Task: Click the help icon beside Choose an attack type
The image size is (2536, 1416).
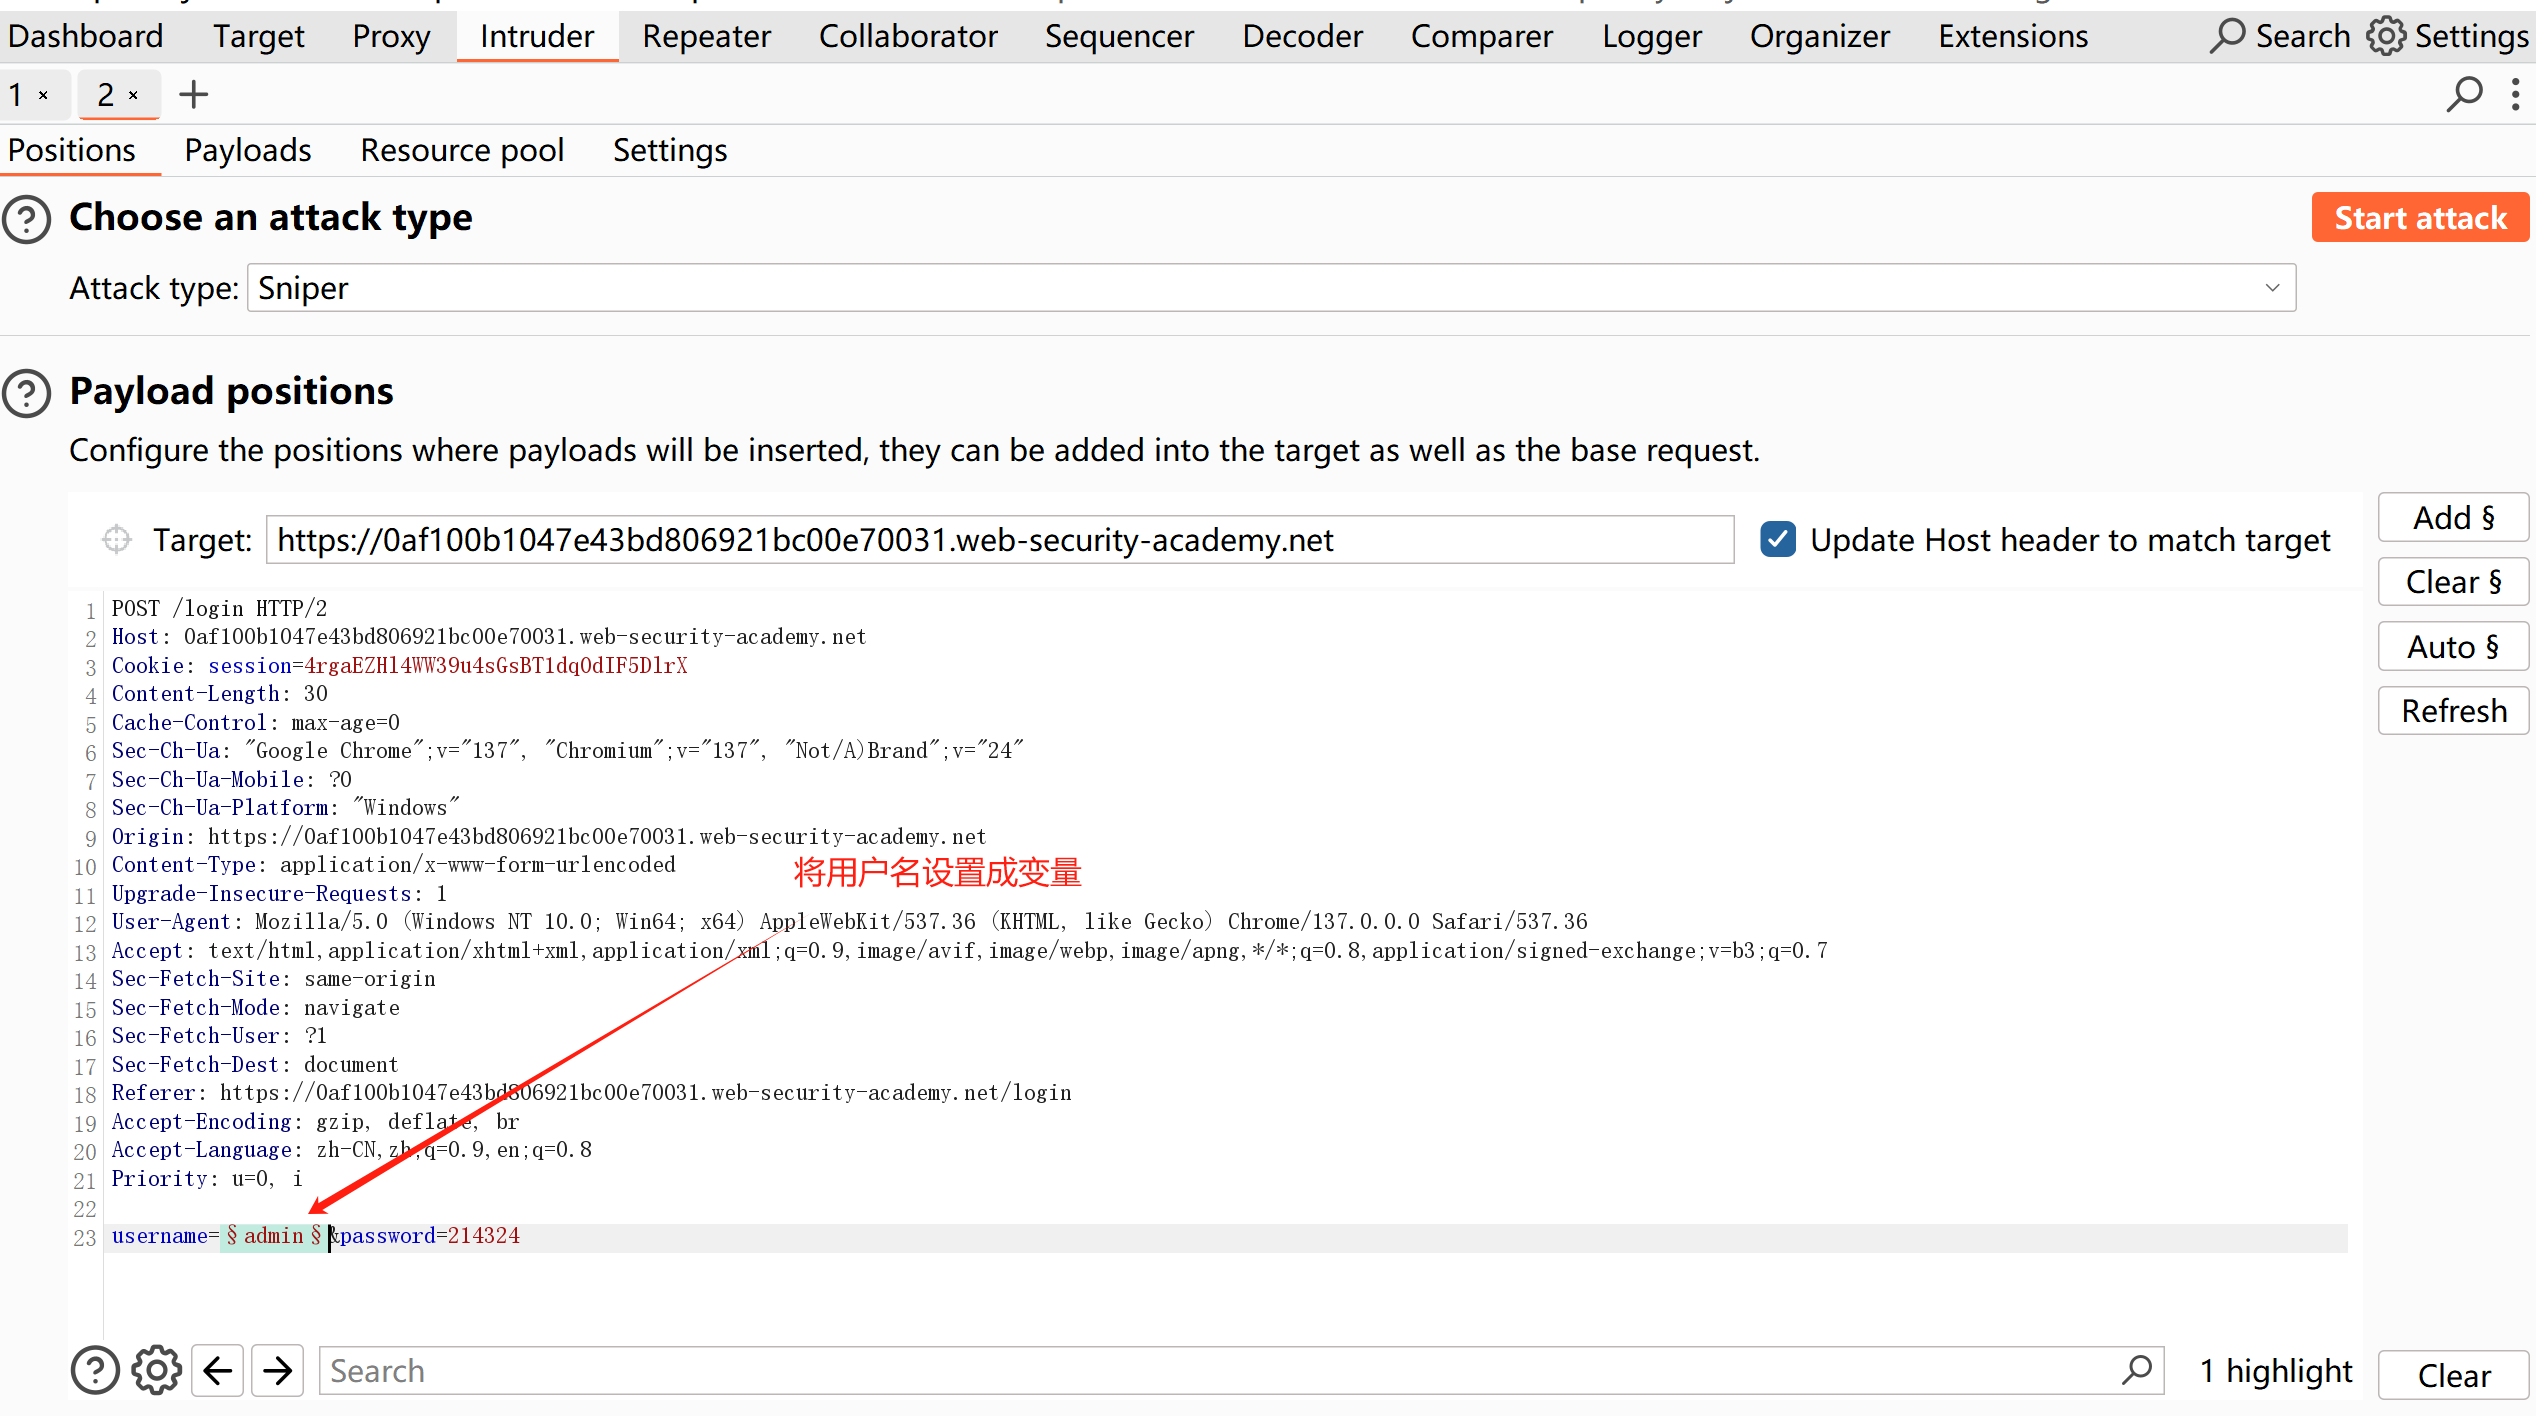Action: [x=27, y=219]
